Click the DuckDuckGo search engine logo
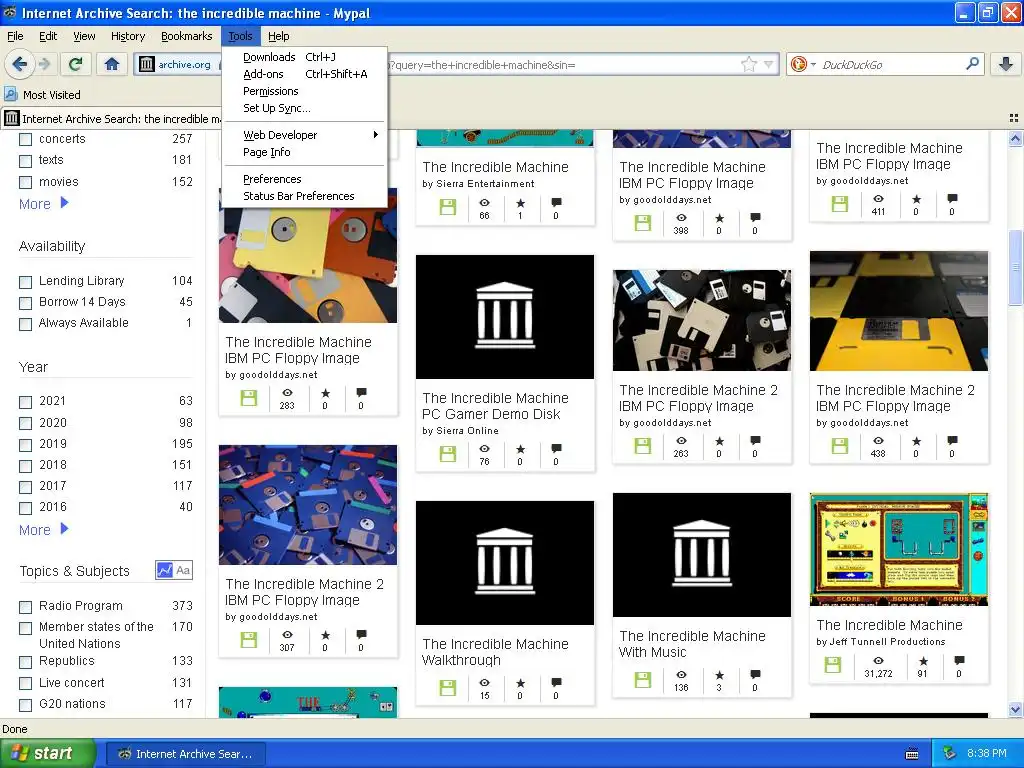This screenshot has height=768, width=1024. coord(798,64)
